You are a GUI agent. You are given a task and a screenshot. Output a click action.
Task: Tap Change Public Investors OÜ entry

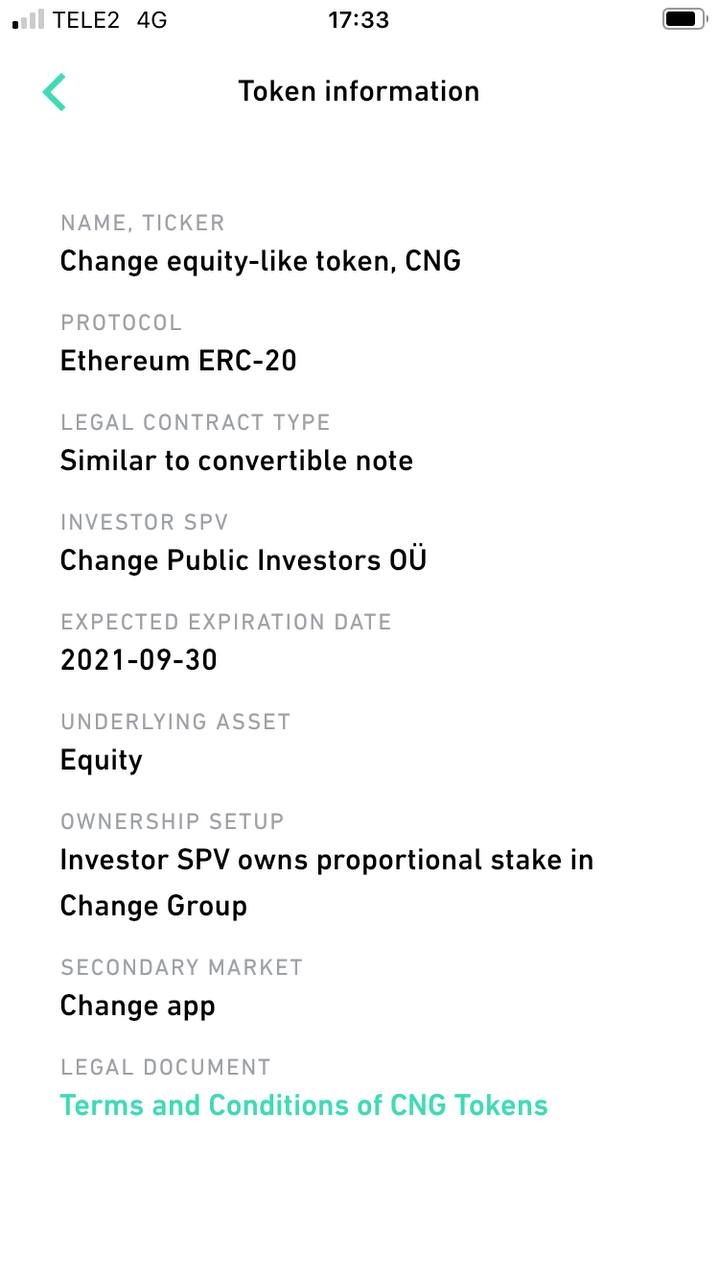click(243, 560)
